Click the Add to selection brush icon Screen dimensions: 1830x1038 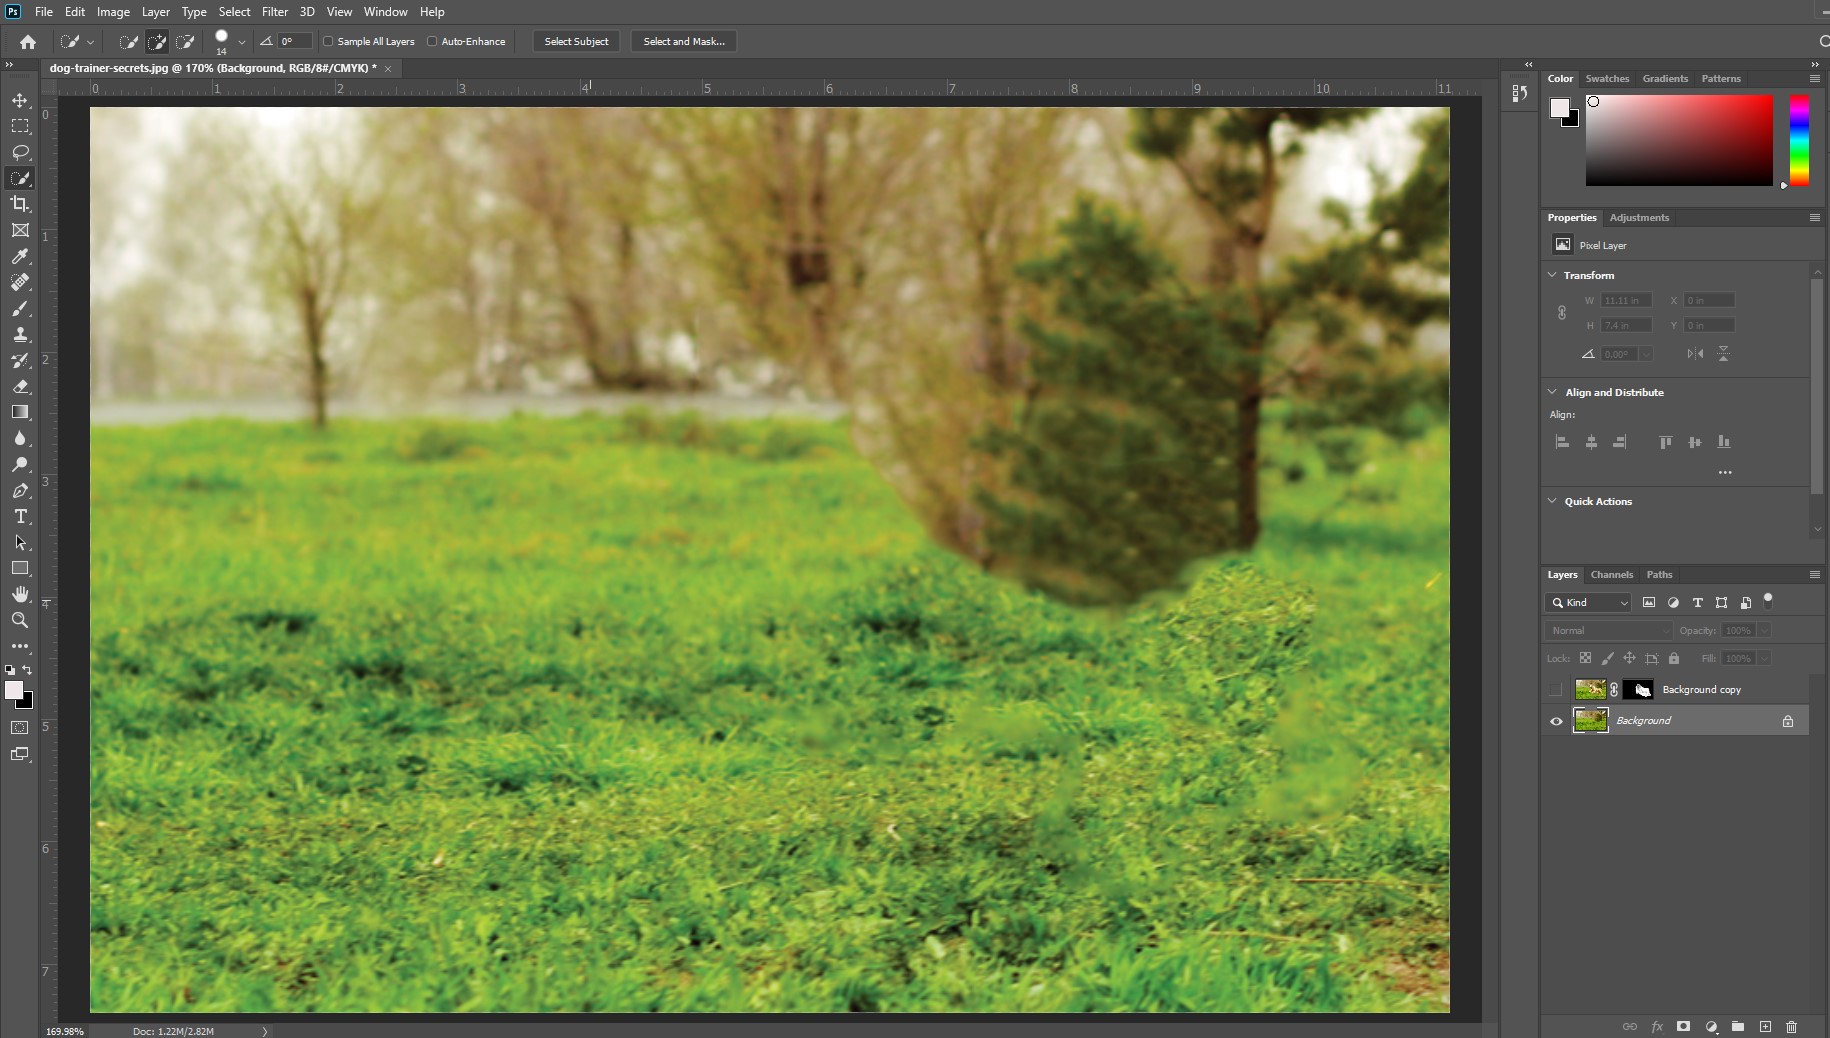click(157, 42)
